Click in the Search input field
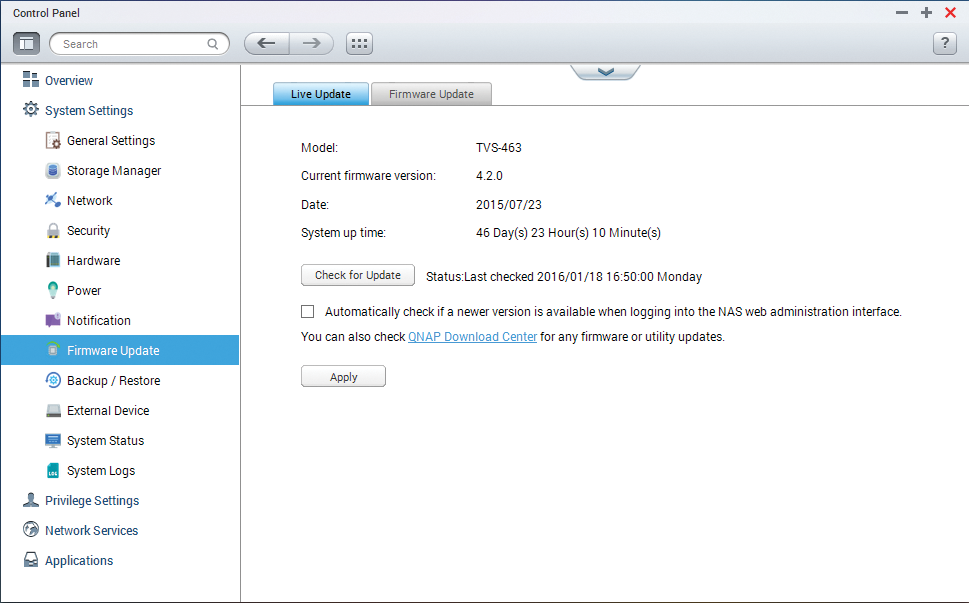This screenshot has height=603, width=969. [x=132, y=44]
